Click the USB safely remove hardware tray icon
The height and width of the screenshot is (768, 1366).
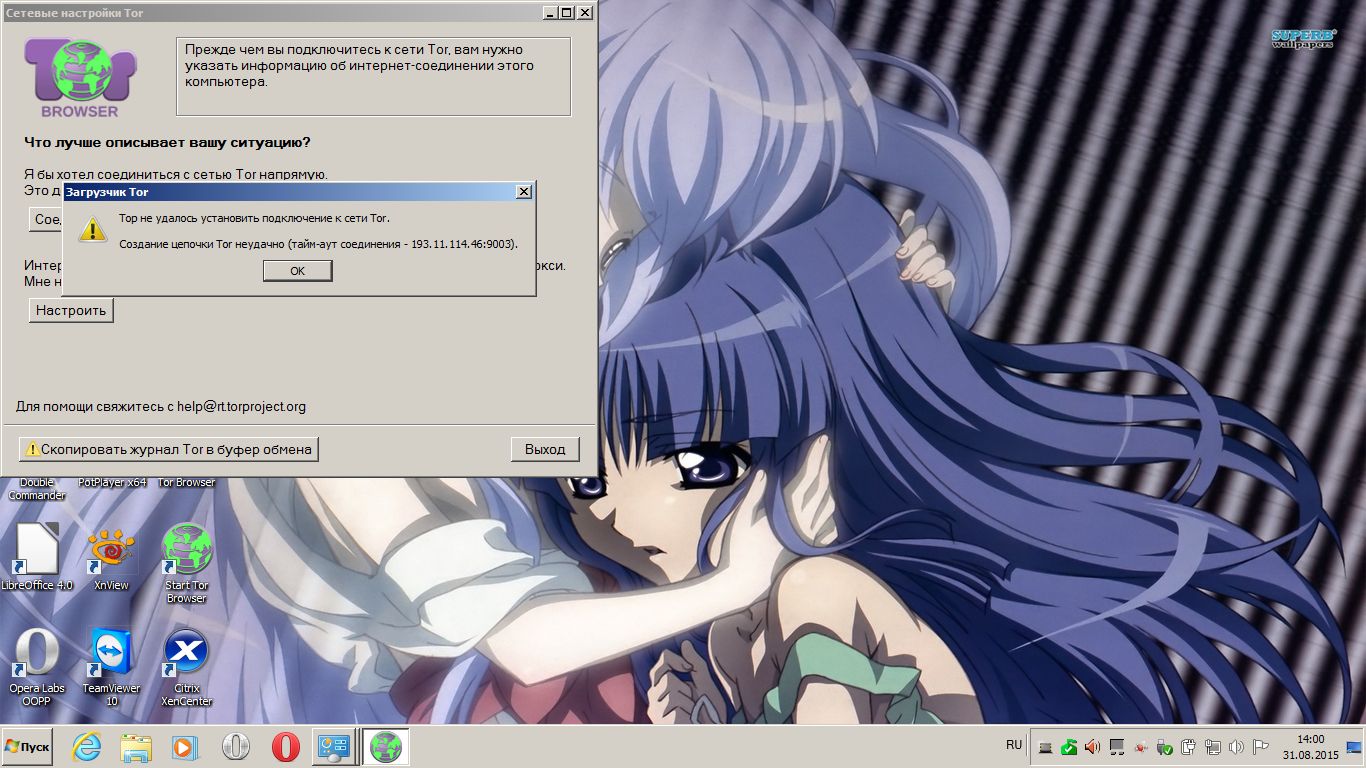click(x=1164, y=747)
